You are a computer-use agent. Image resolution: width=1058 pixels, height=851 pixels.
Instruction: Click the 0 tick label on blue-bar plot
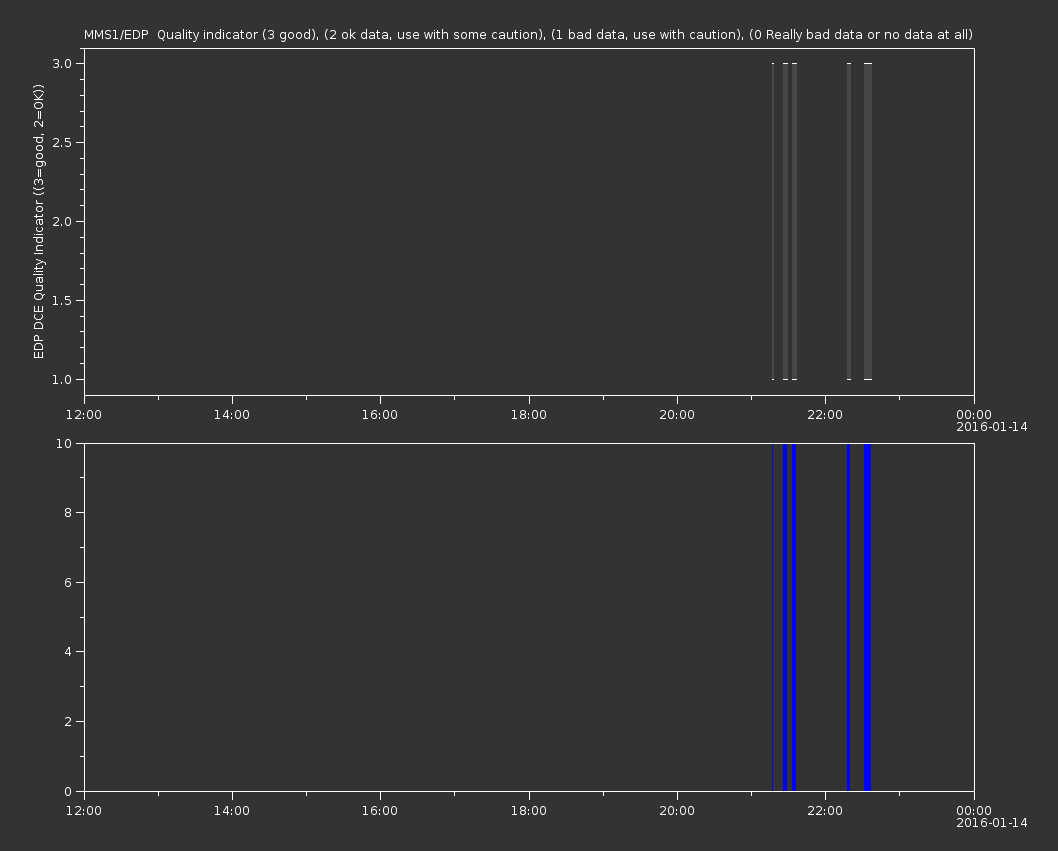68,791
